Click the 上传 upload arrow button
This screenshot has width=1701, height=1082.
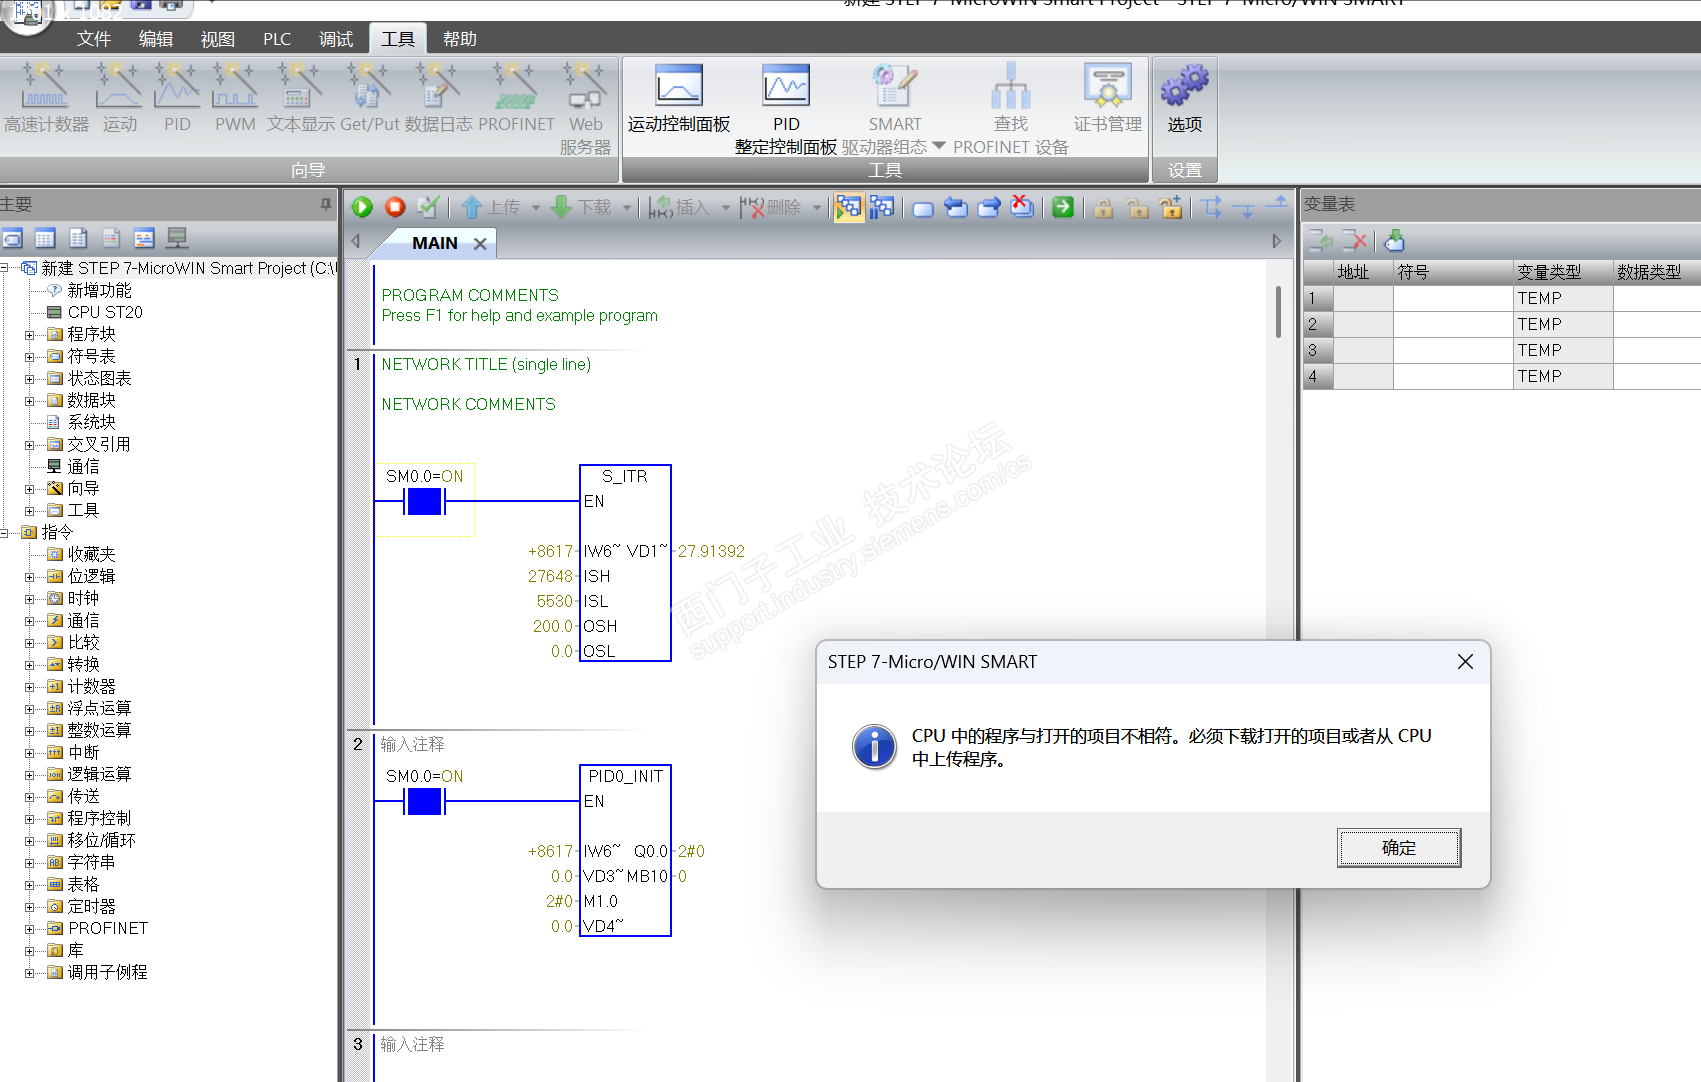pos(492,207)
